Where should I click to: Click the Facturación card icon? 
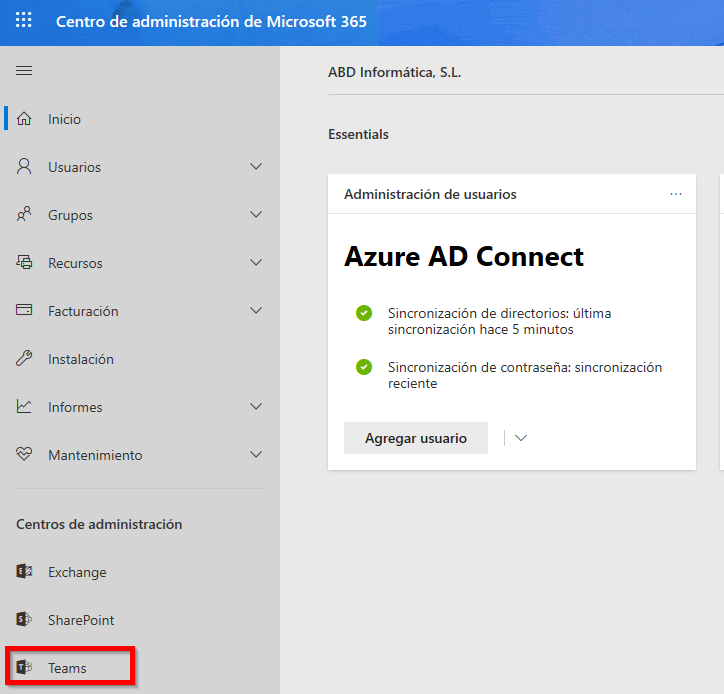coord(24,310)
